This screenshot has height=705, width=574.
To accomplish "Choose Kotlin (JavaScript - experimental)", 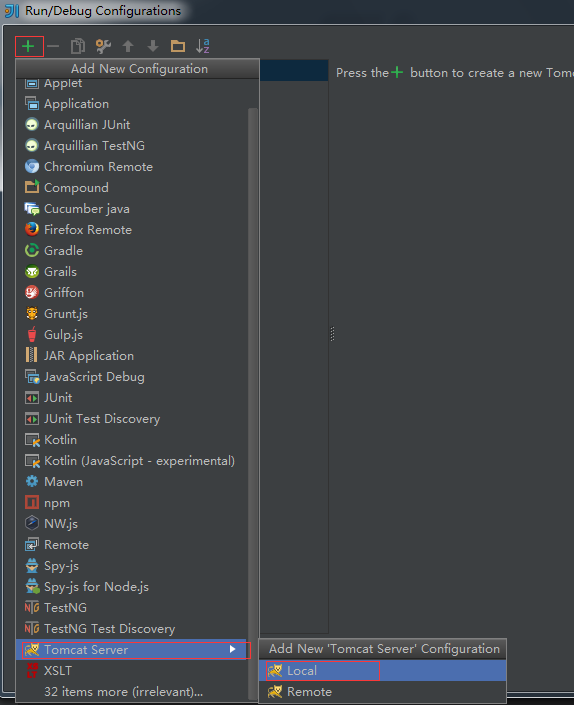I will [x=131, y=460].
